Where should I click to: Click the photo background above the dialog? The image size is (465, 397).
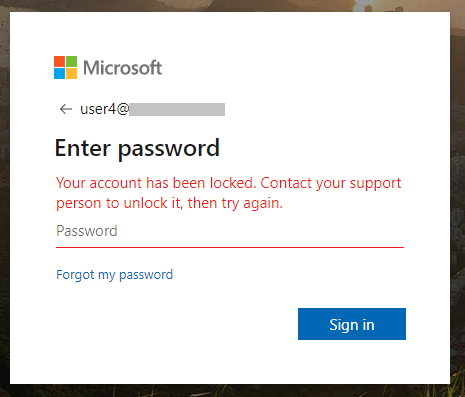tap(232, 5)
